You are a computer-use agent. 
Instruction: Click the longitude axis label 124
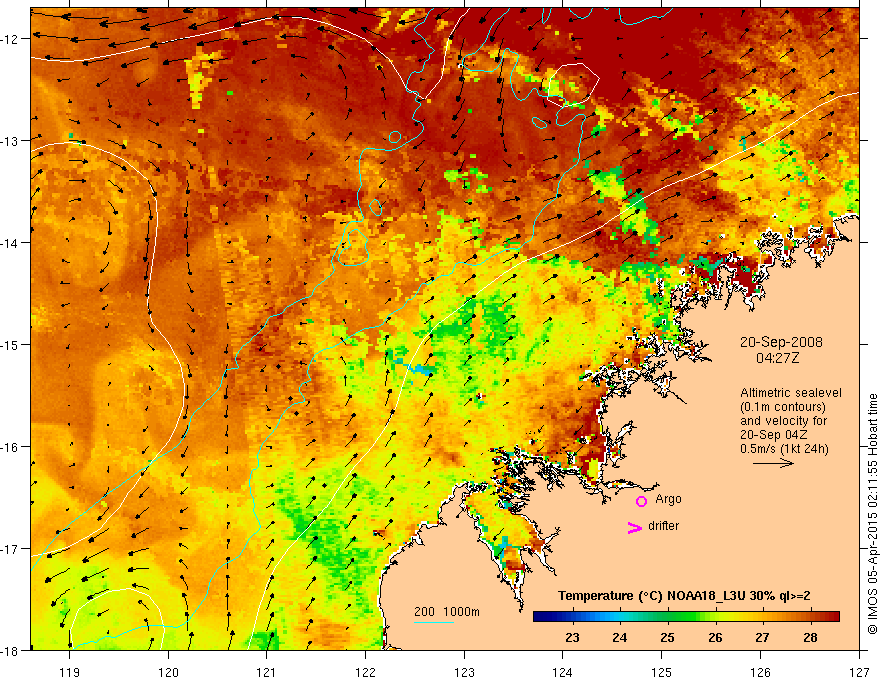563,672
